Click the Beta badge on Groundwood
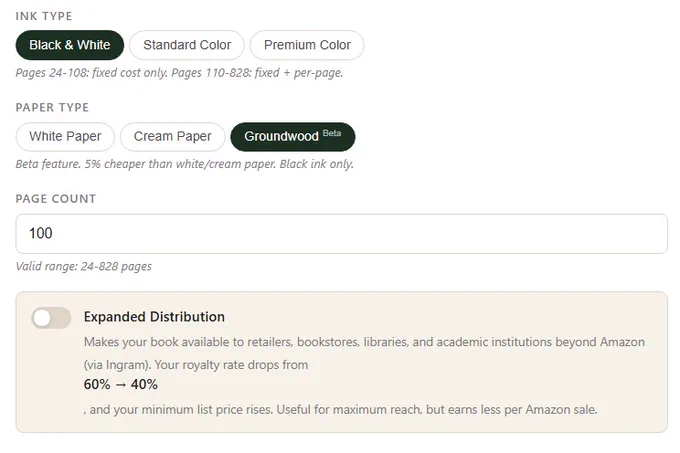Screen dimensions: 680x453 pyautogui.click(x=332, y=133)
